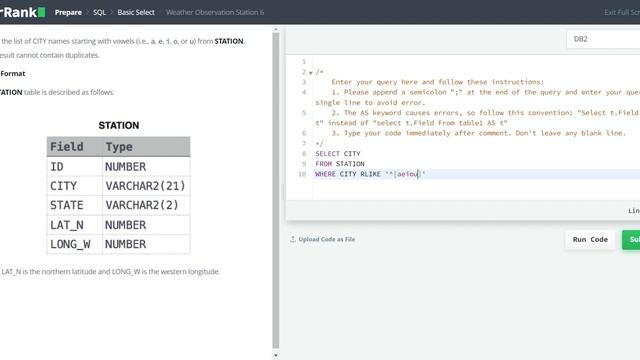Viewport: 640px width, 360px height.
Task: Click line number 1 in the gutter
Action: pos(304,62)
